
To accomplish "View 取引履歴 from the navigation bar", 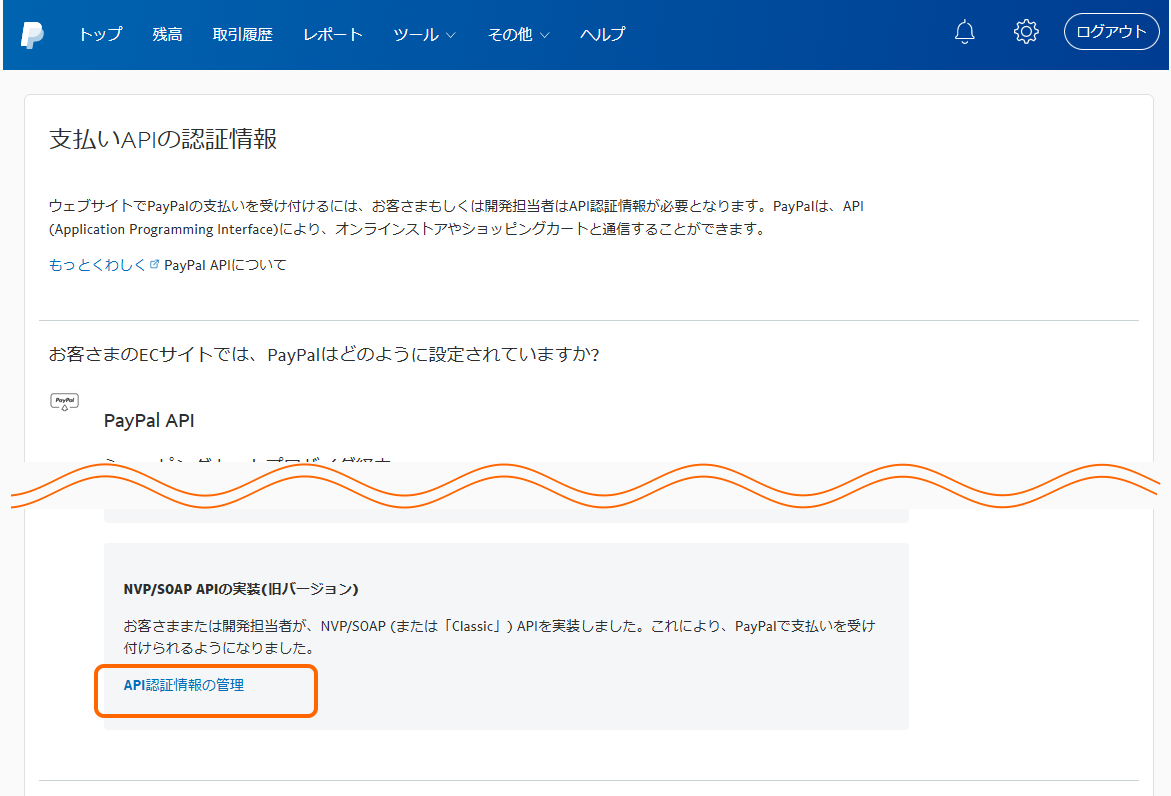I will tap(242, 34).
